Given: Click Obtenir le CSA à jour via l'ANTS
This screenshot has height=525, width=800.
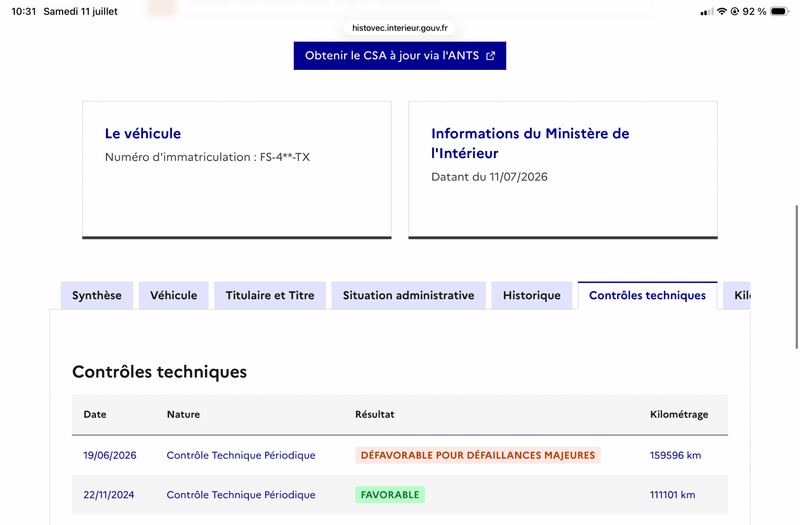Looking at the screenshot, I should pos(399,56).
